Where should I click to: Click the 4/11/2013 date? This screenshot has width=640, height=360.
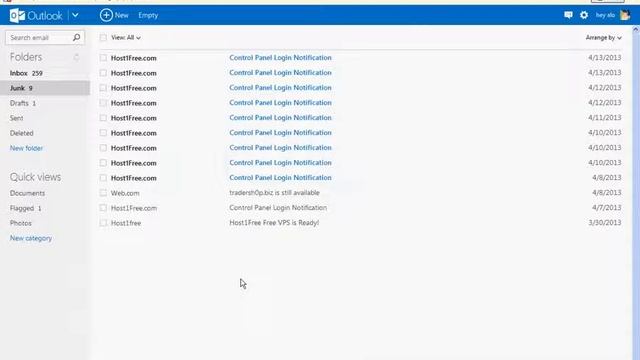[604, 118]
